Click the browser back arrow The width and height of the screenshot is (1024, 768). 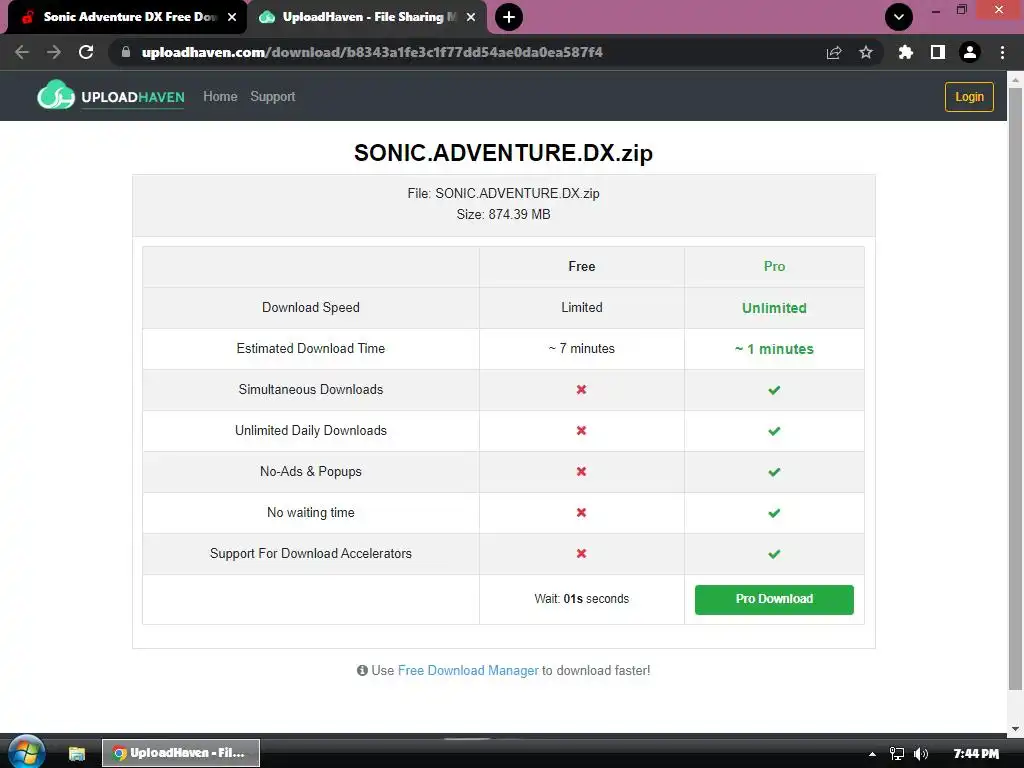pos(22,52)
